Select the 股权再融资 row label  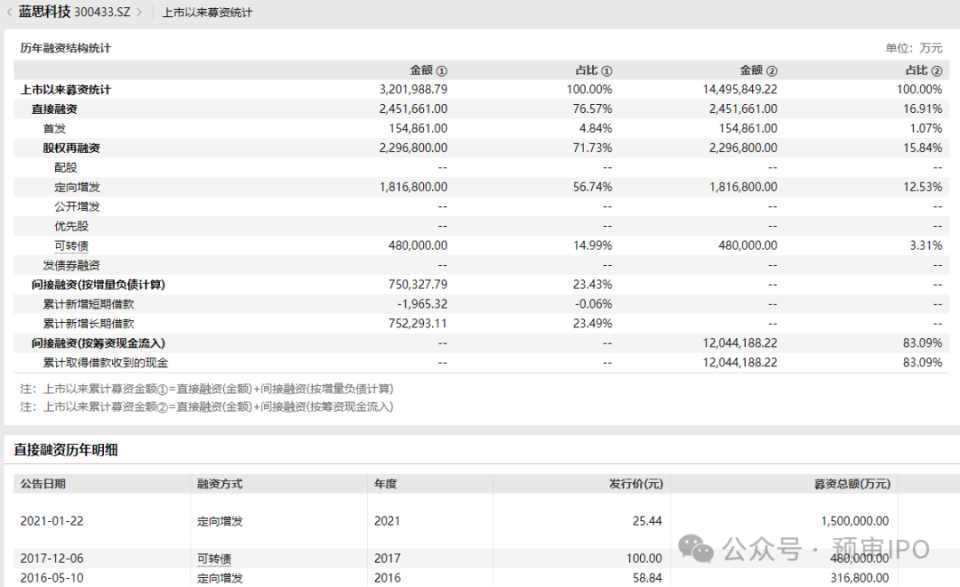click(x=71, y=148)
